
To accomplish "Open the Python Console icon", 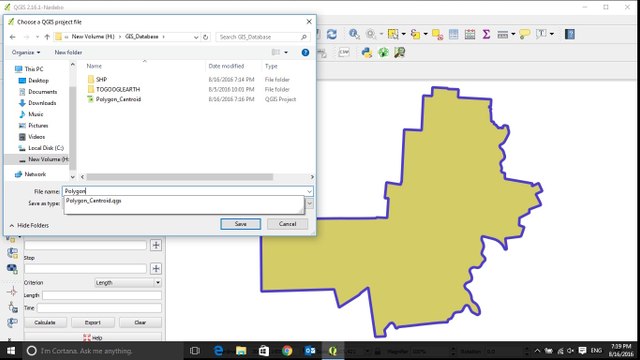I will [x=367, y=52].
